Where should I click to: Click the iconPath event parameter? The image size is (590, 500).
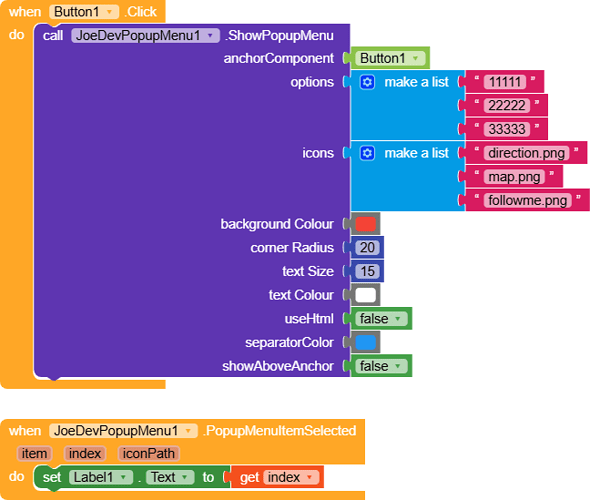(x=149, y=453)
